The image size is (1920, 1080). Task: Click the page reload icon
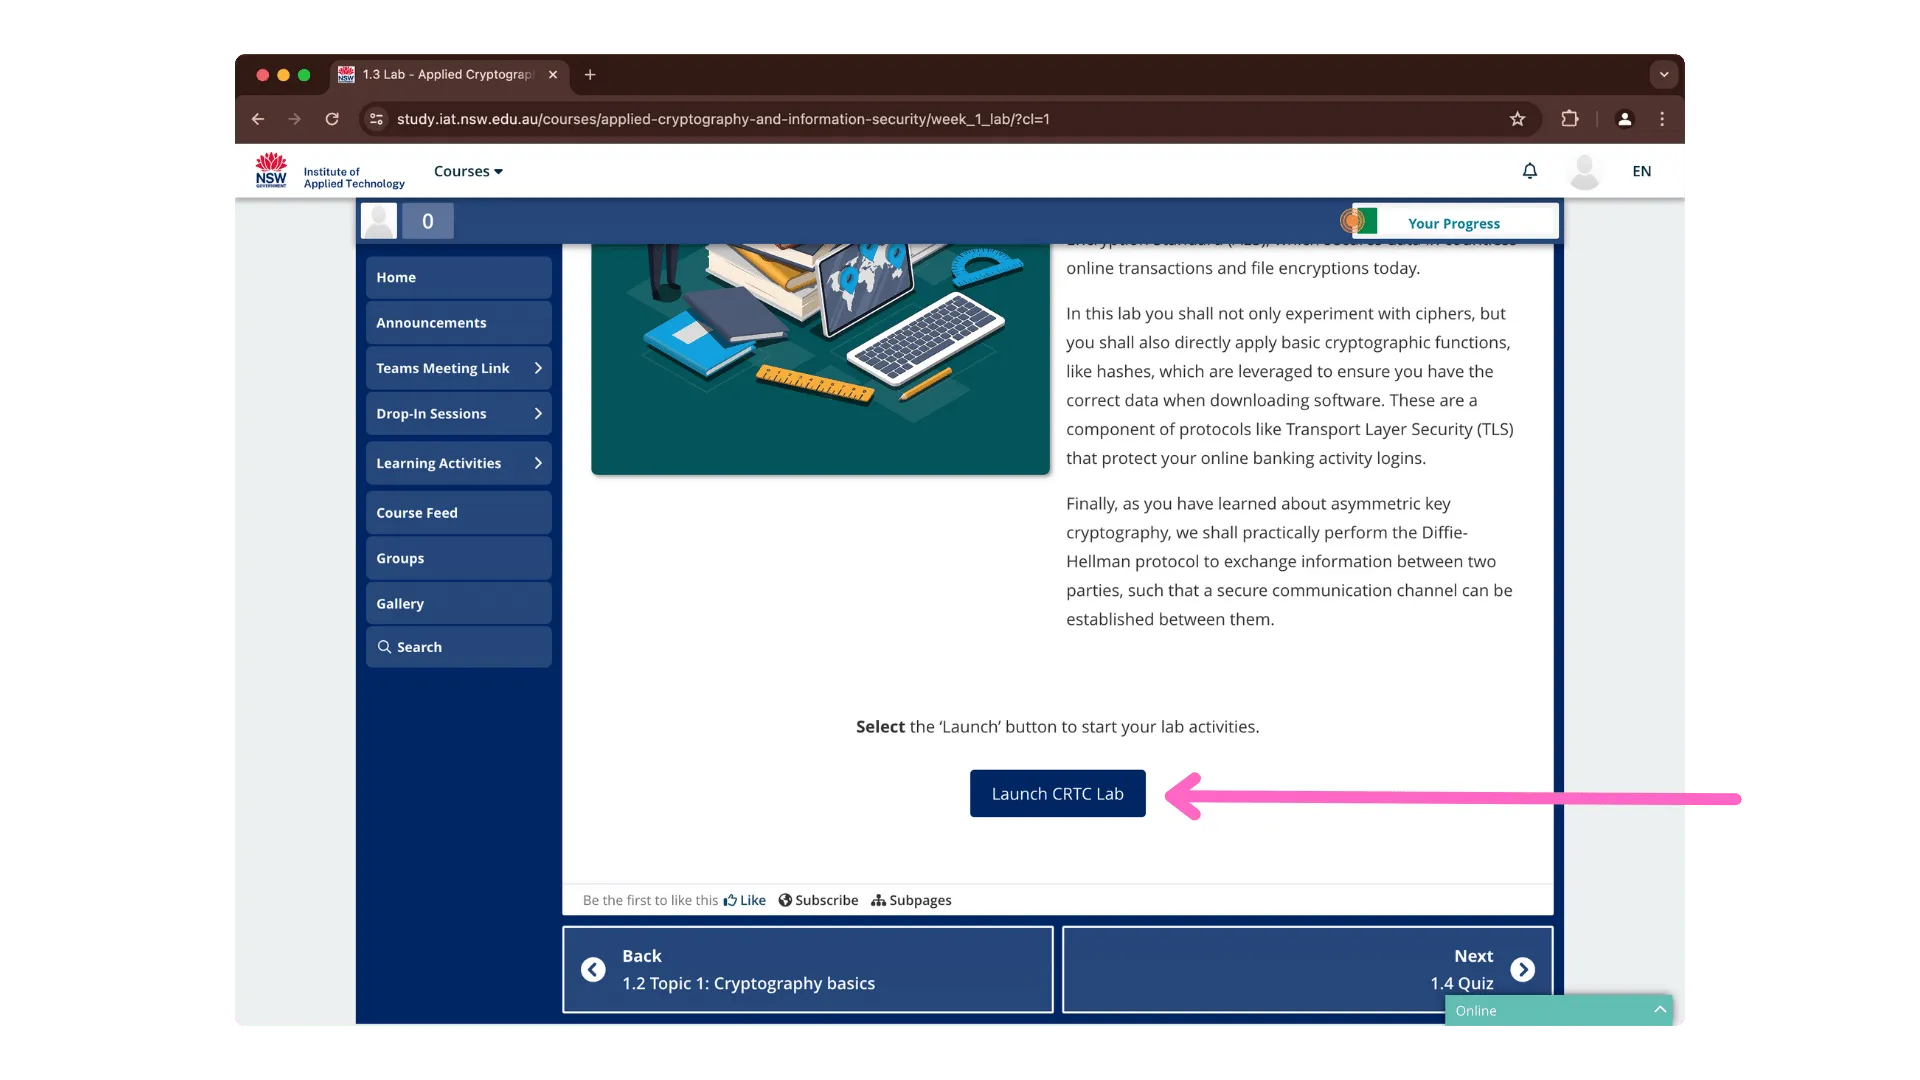[x=332, y=119]
